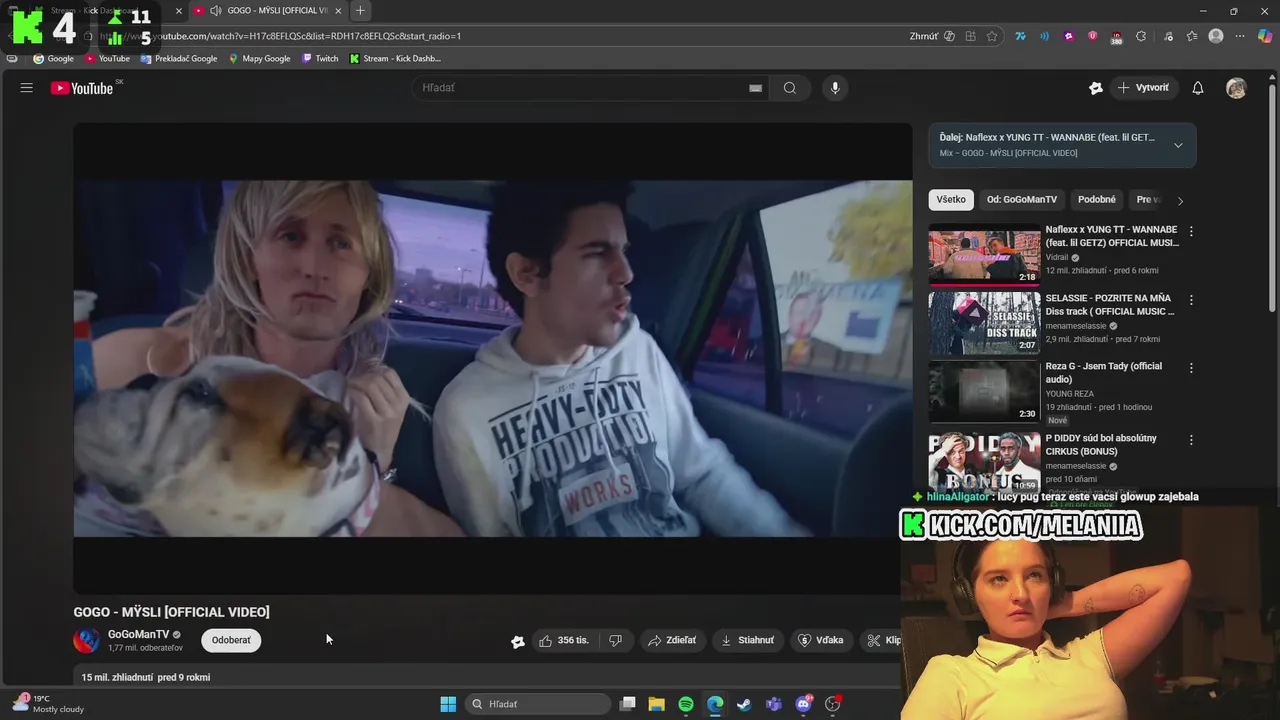
Task: Open Edge browser profile icon
Action: point(1216,36)
